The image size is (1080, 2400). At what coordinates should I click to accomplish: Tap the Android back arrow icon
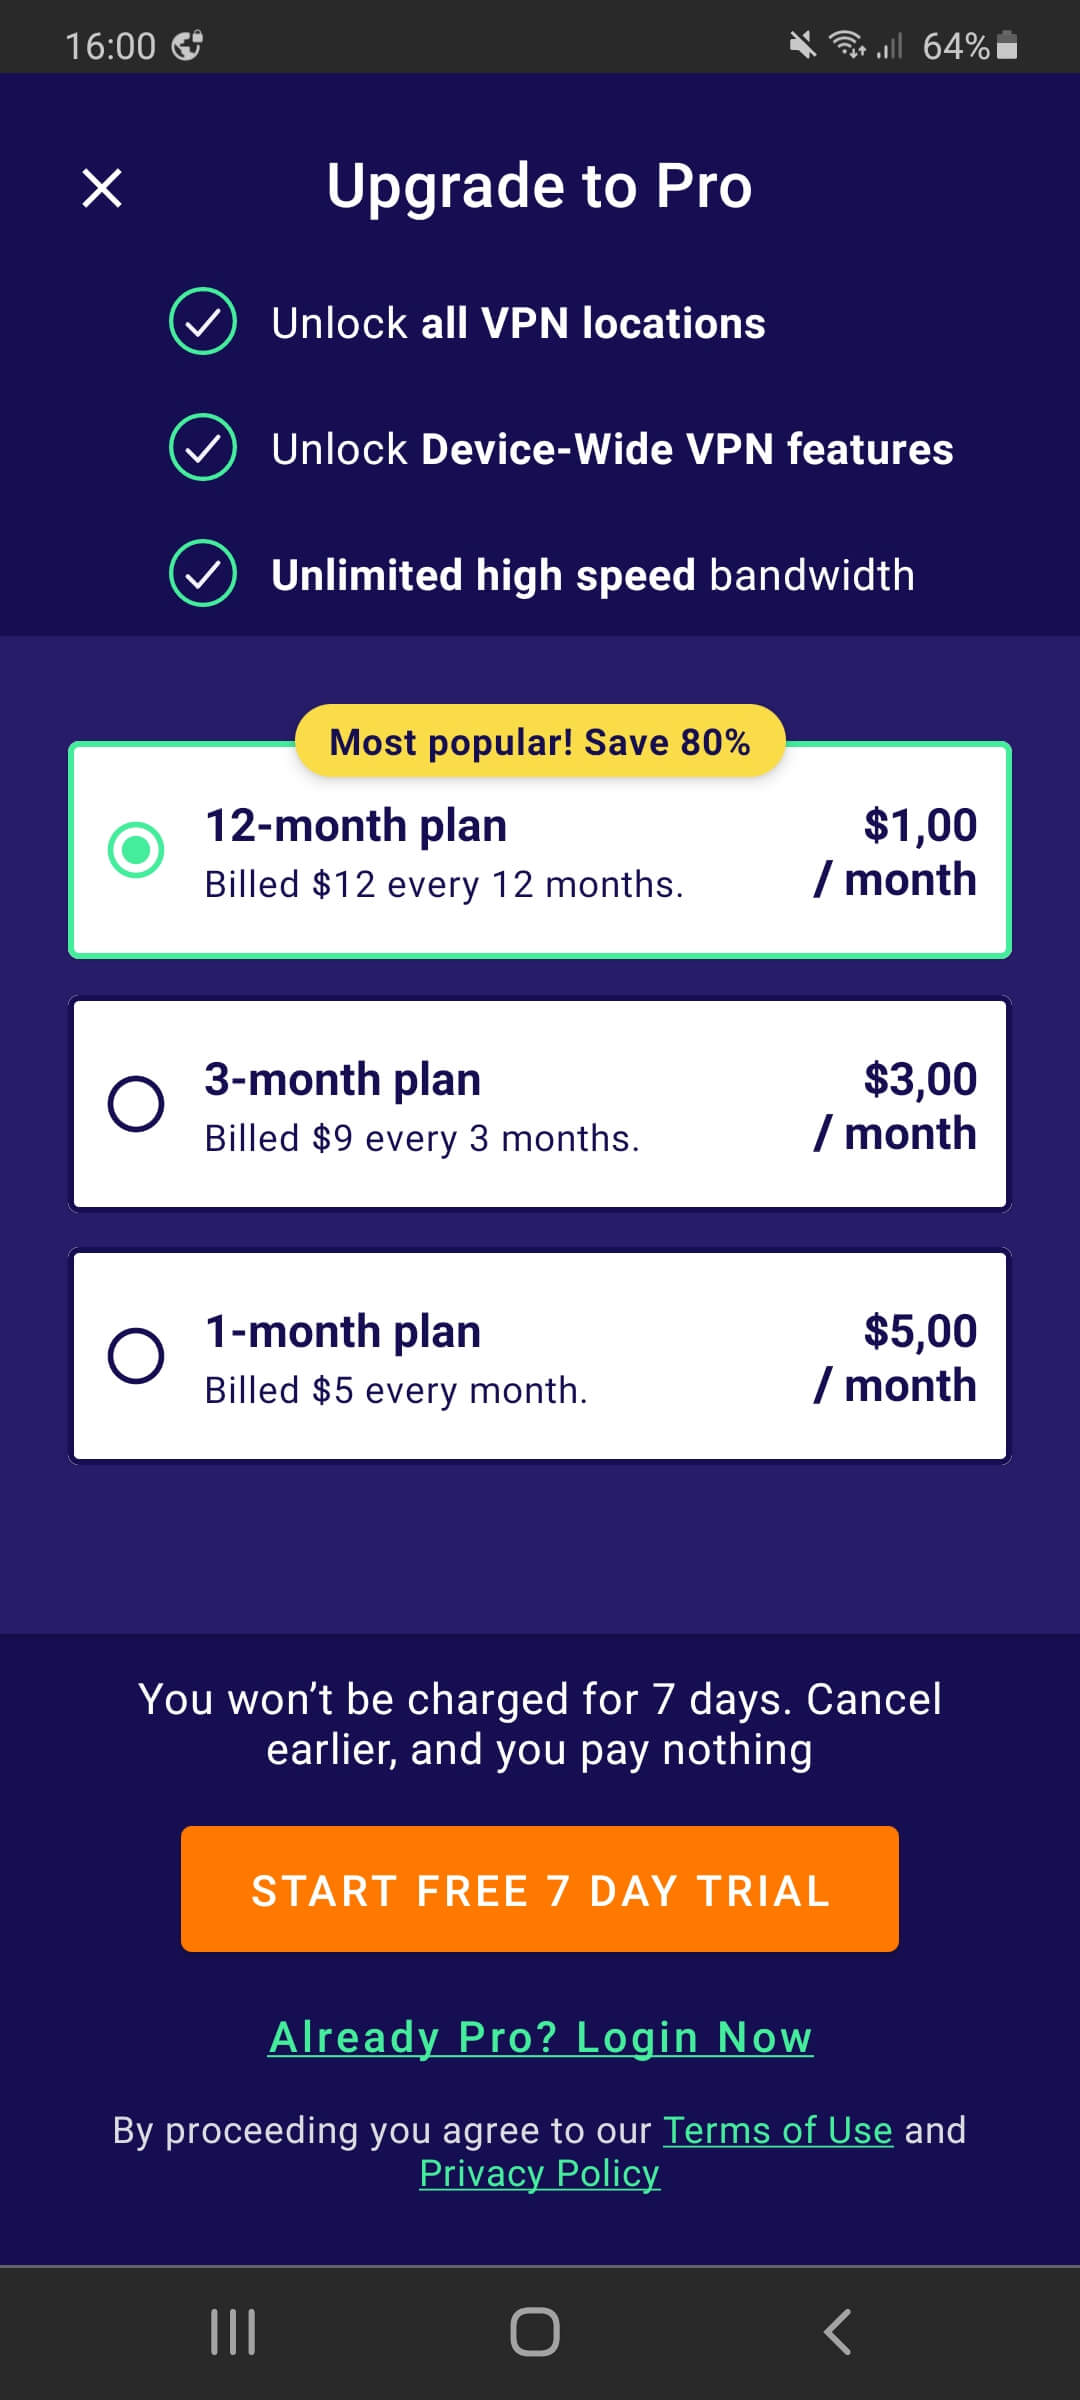[838, 2332]
